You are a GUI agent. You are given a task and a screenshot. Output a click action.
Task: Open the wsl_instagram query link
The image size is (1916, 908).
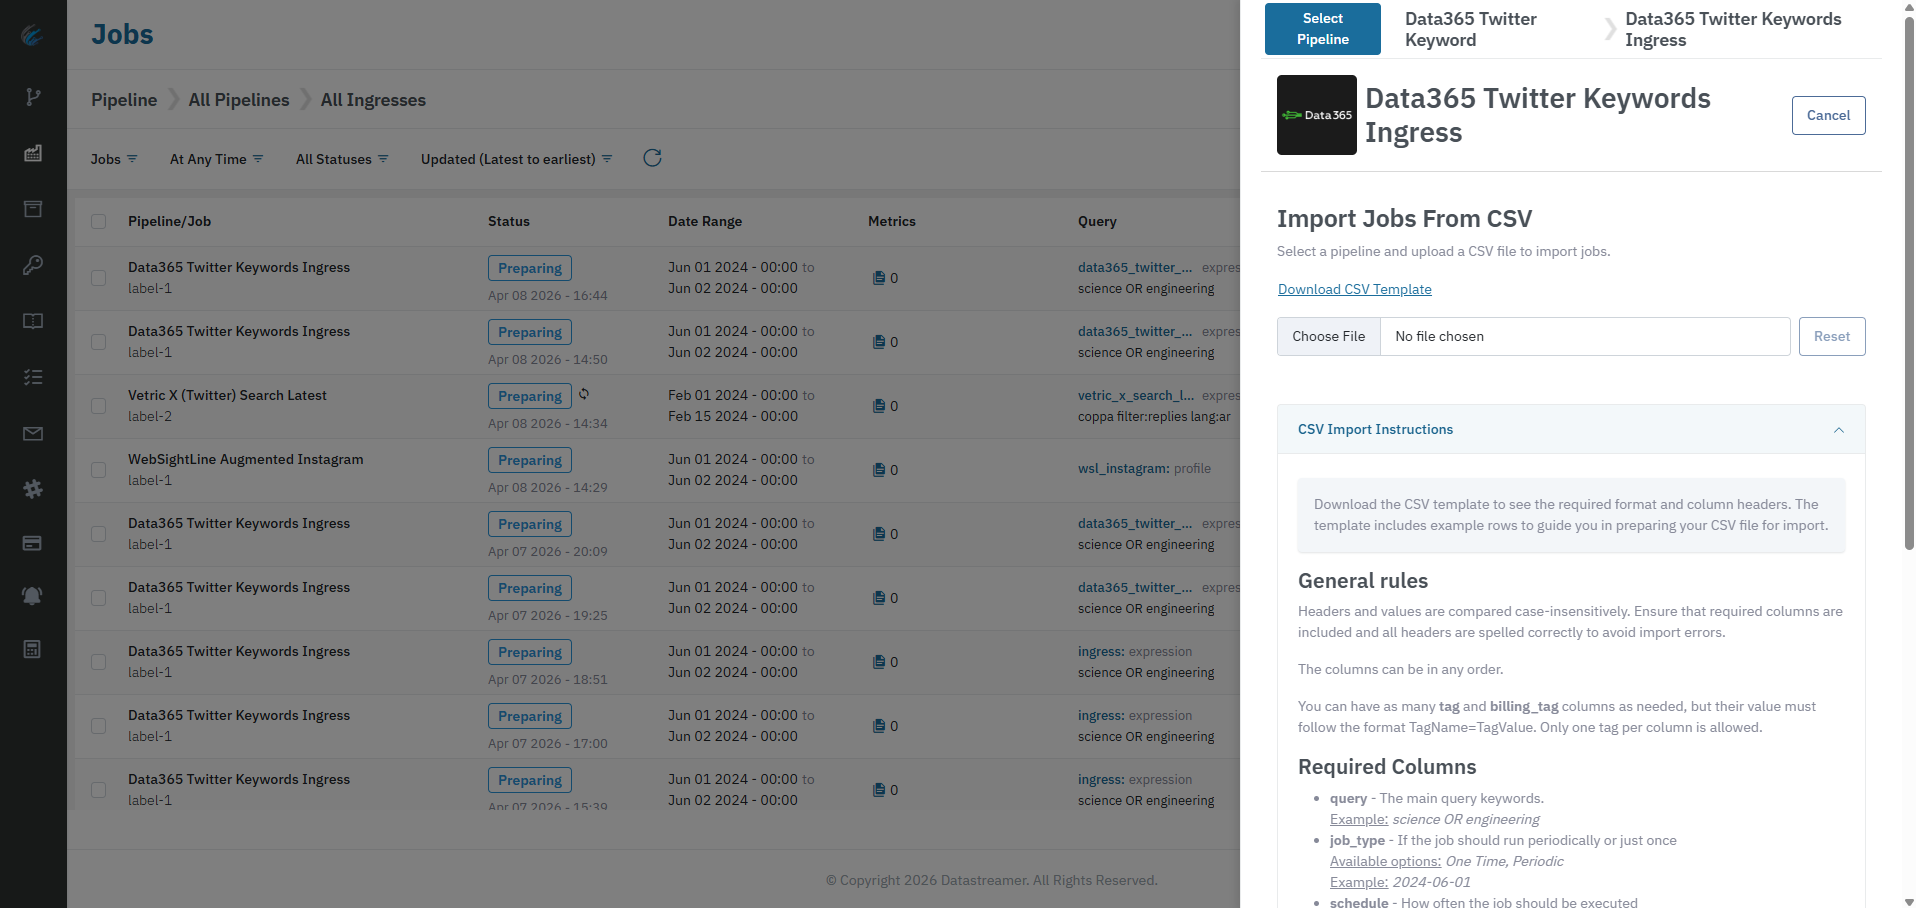[x=1123, y=468]
